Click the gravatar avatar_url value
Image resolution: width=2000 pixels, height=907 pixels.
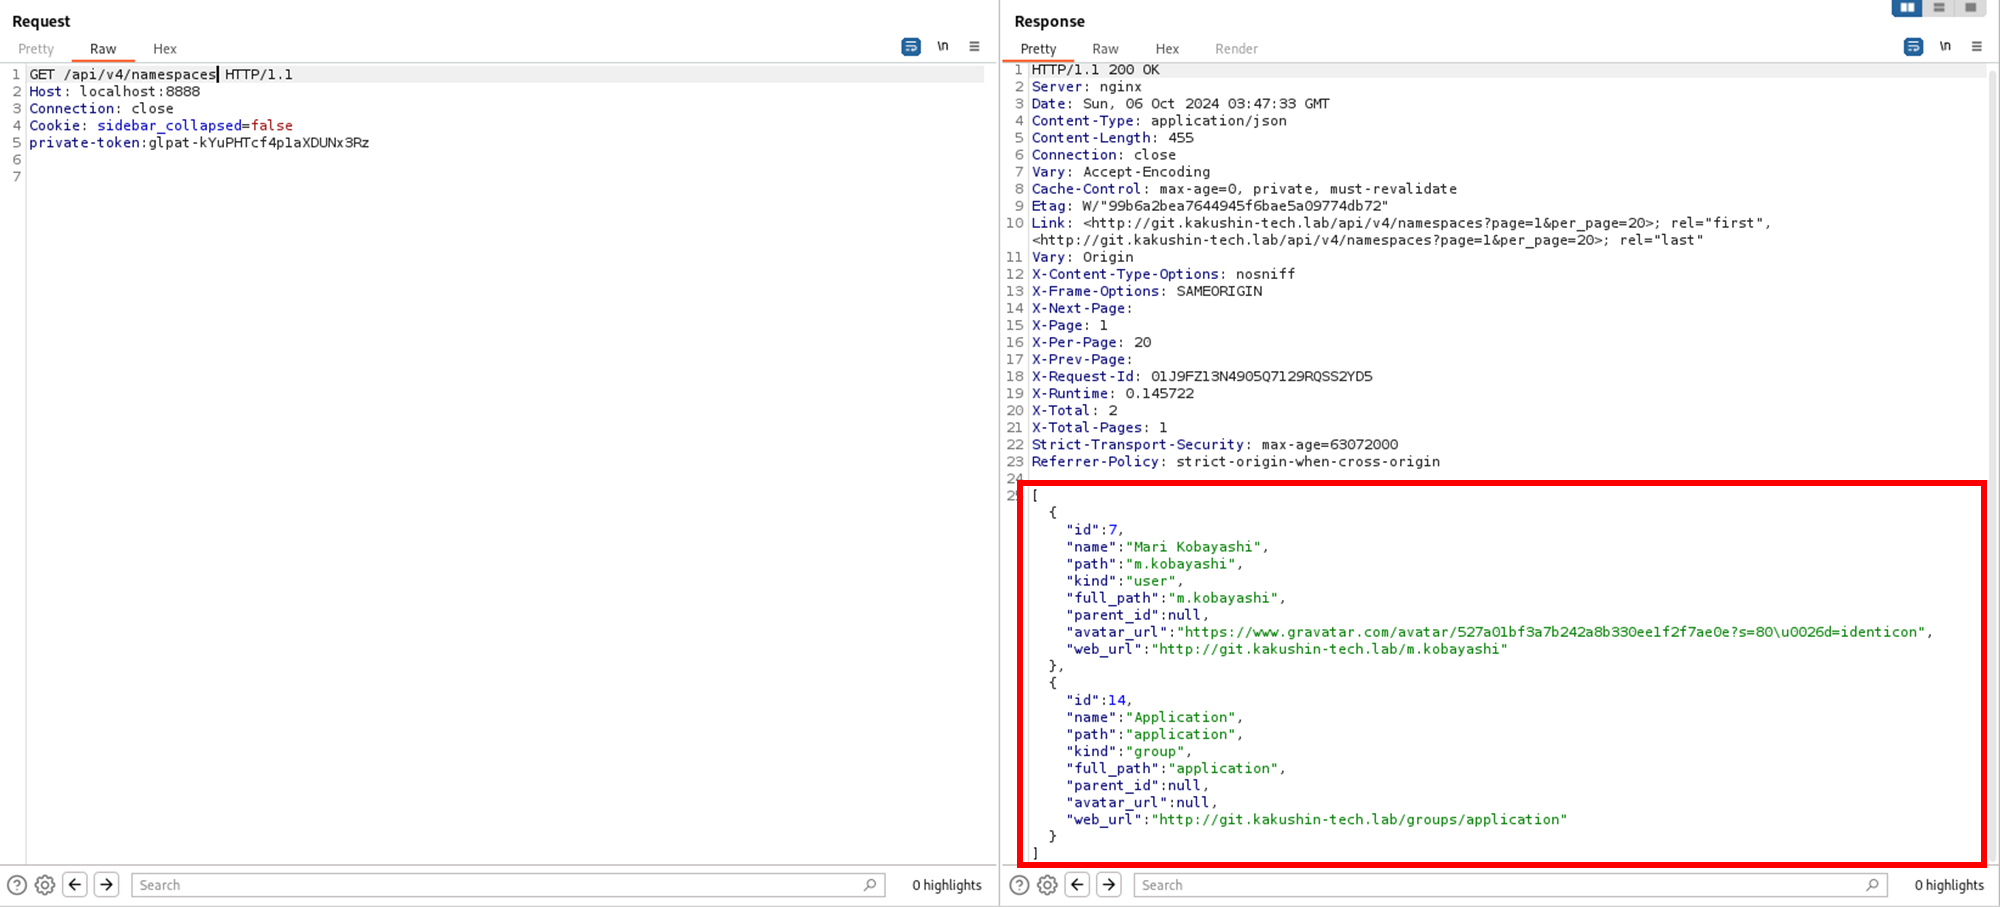pos(1551,631)
